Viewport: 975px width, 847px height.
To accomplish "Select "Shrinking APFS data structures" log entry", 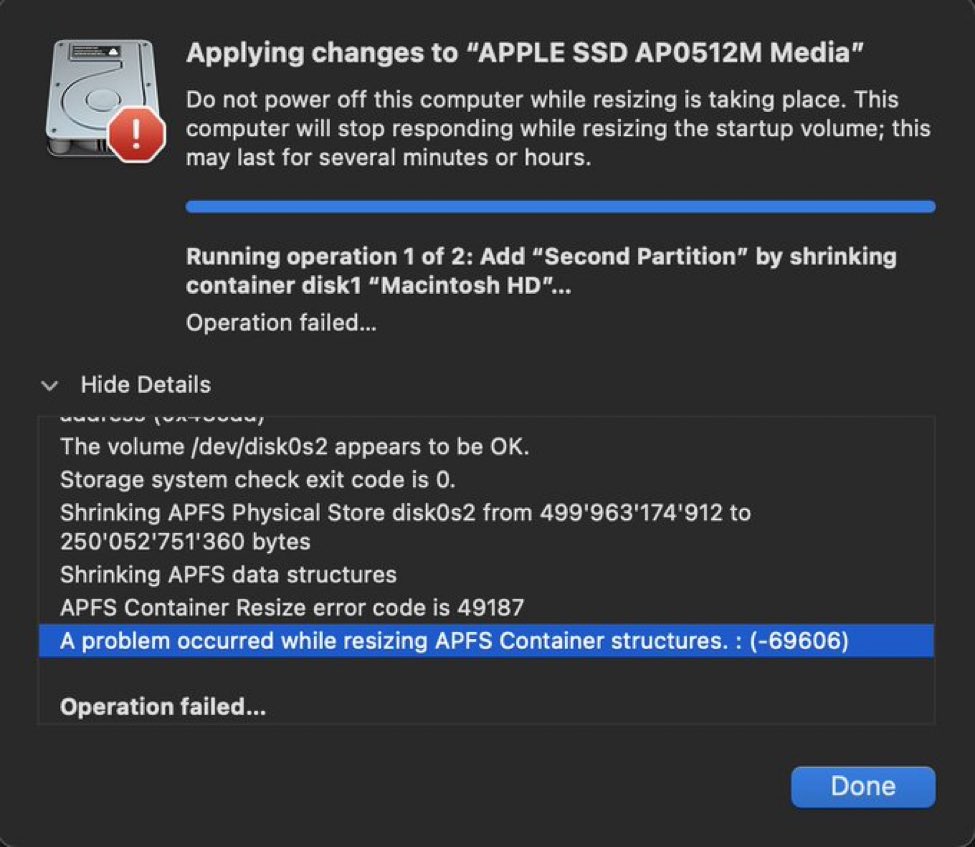I will [228, 575].
